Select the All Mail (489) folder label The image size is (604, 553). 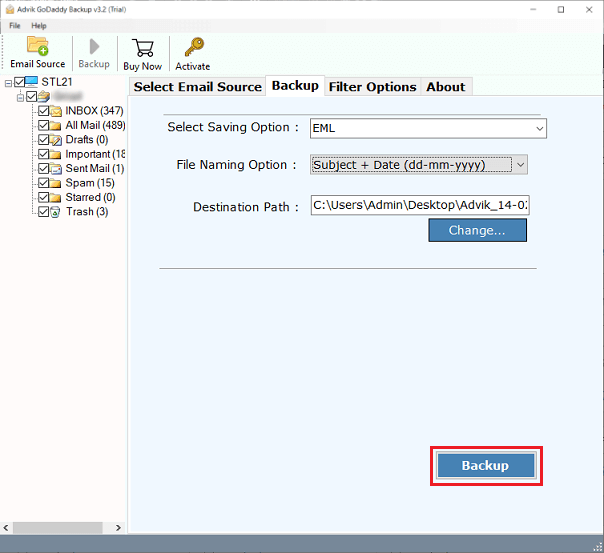(x=95, y=125)
